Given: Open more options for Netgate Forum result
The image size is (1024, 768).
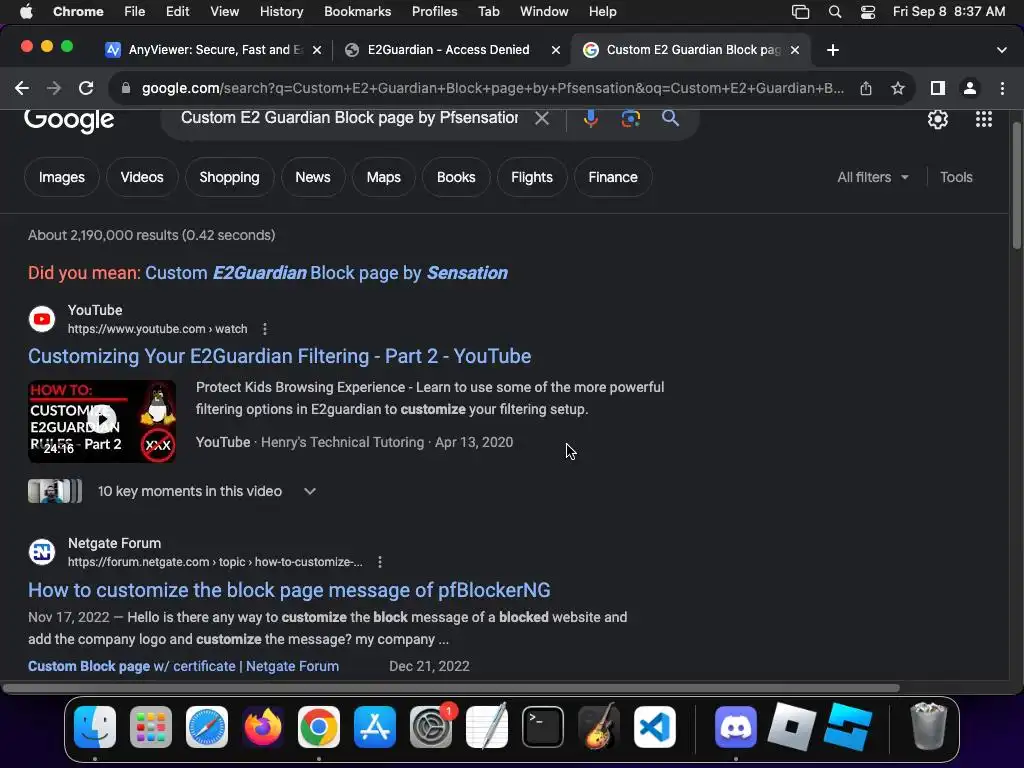Looking at the screenshot, I should coord(380,562).
